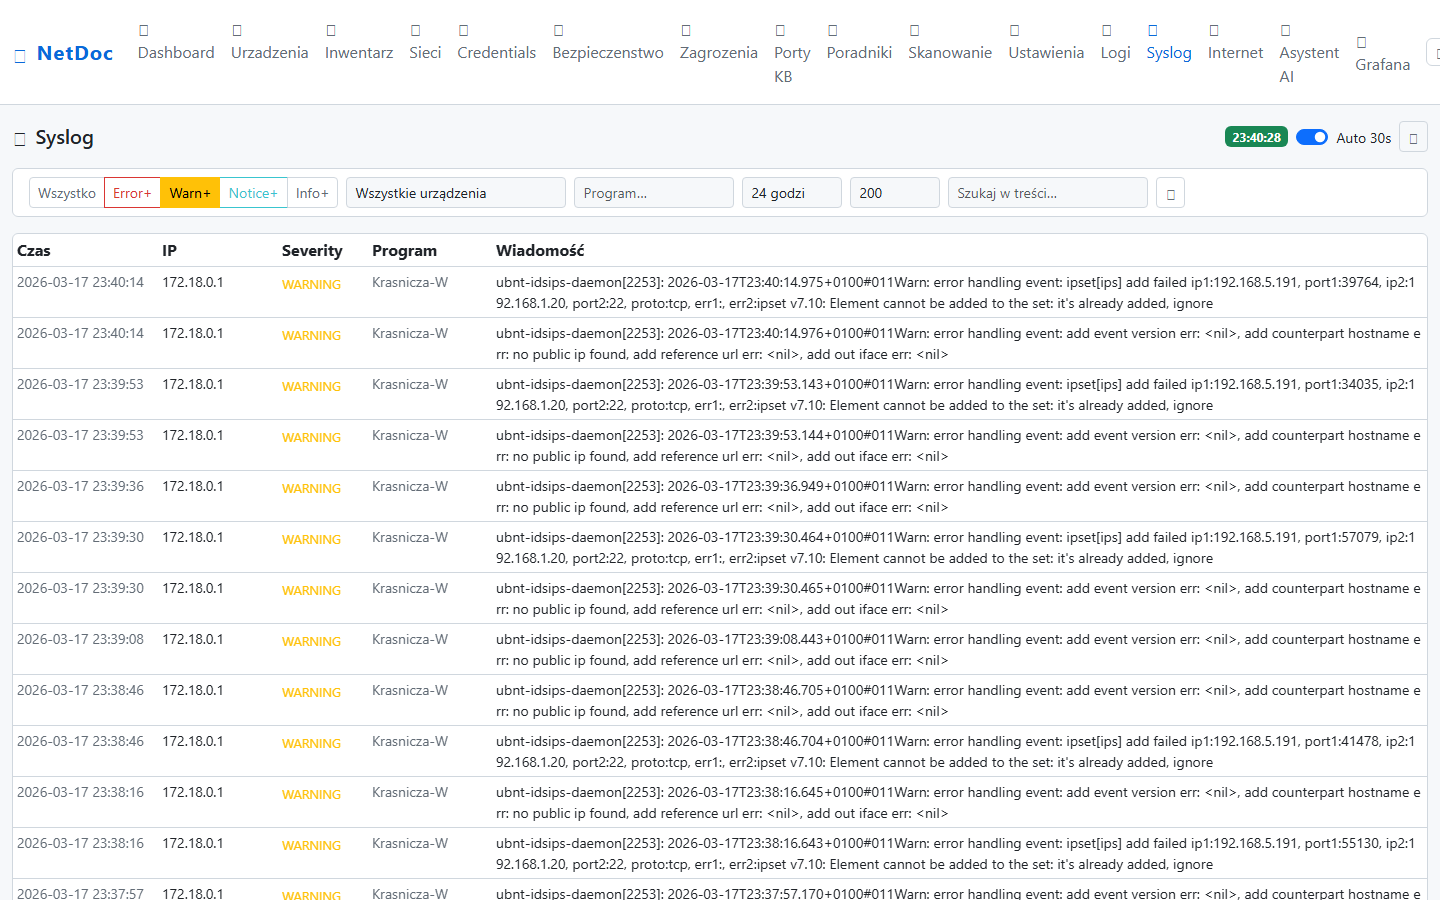Viewport: 1440px width, 900px height.
Task: Focus the Szukaj w treści search field
Action: [1047, 193]
